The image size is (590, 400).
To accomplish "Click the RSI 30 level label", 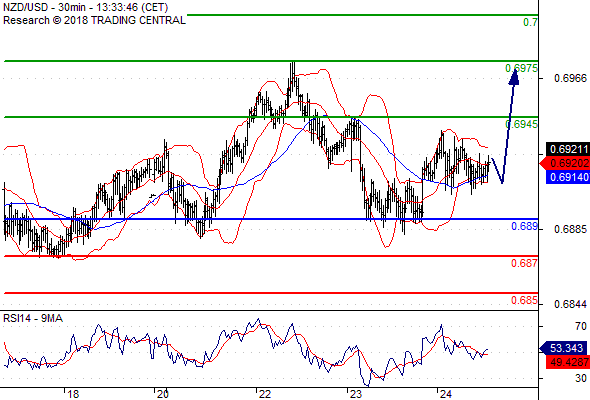I will pos(581,378).
